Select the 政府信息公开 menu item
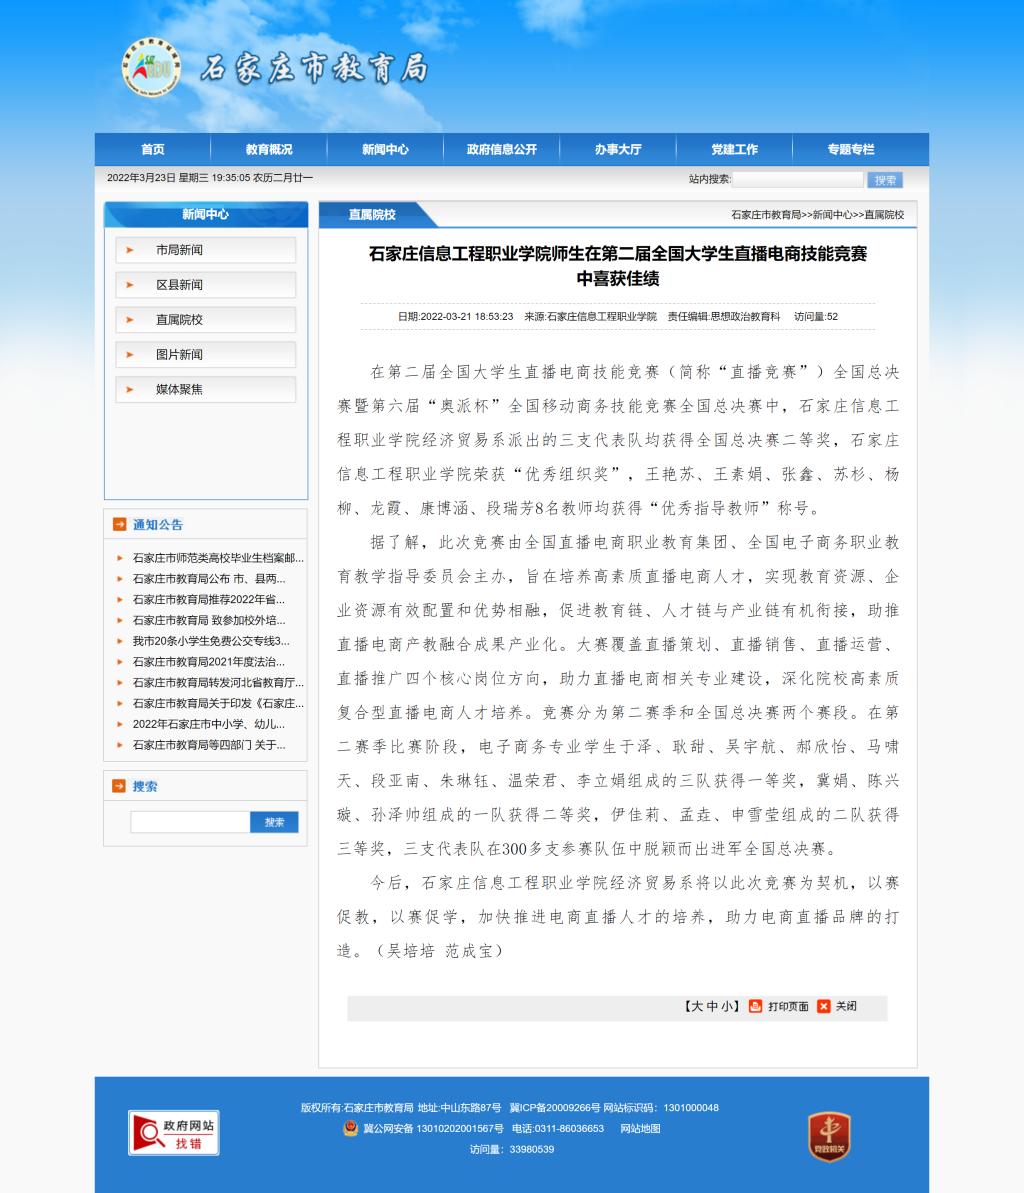This screenshot has width=1024, height=1193. 501,149
